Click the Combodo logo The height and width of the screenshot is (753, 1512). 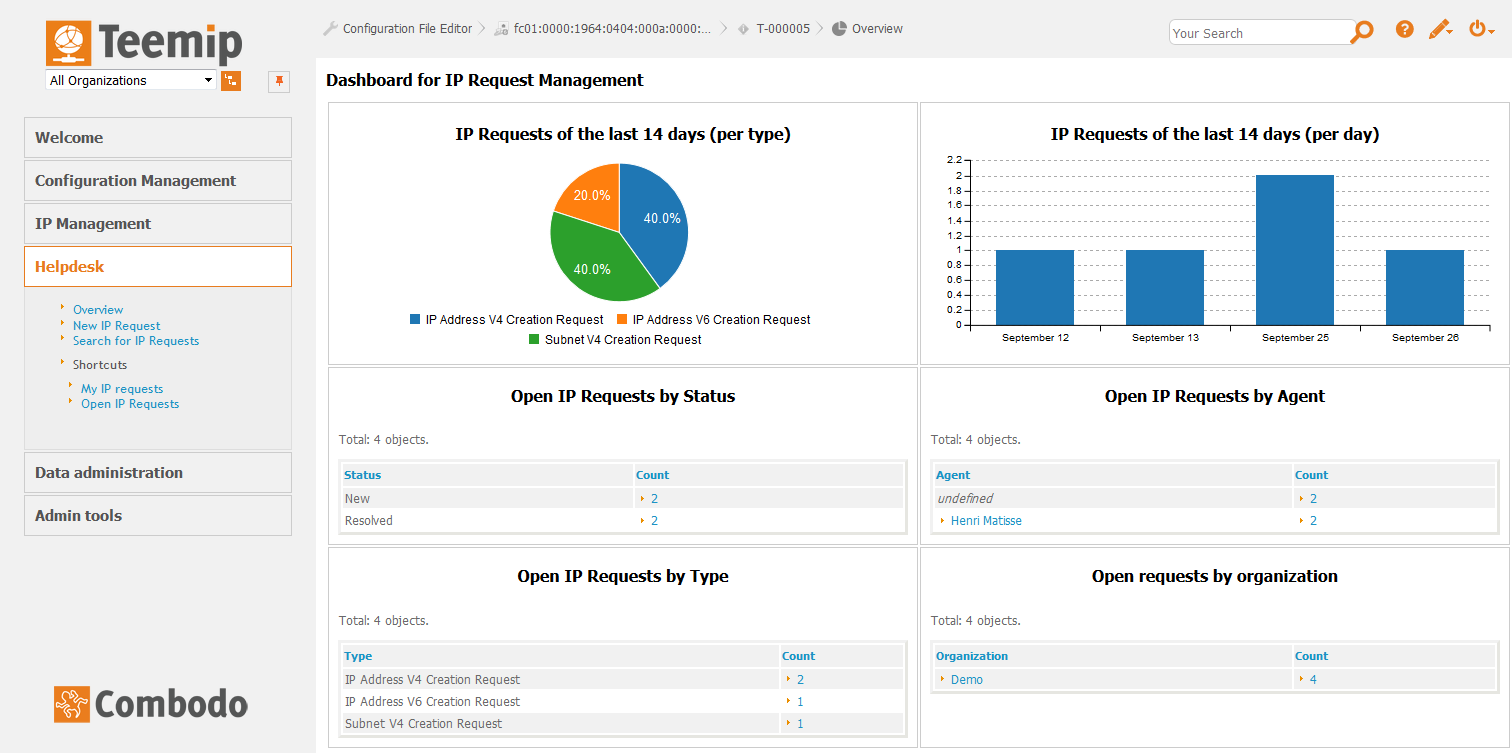point(151,704)
